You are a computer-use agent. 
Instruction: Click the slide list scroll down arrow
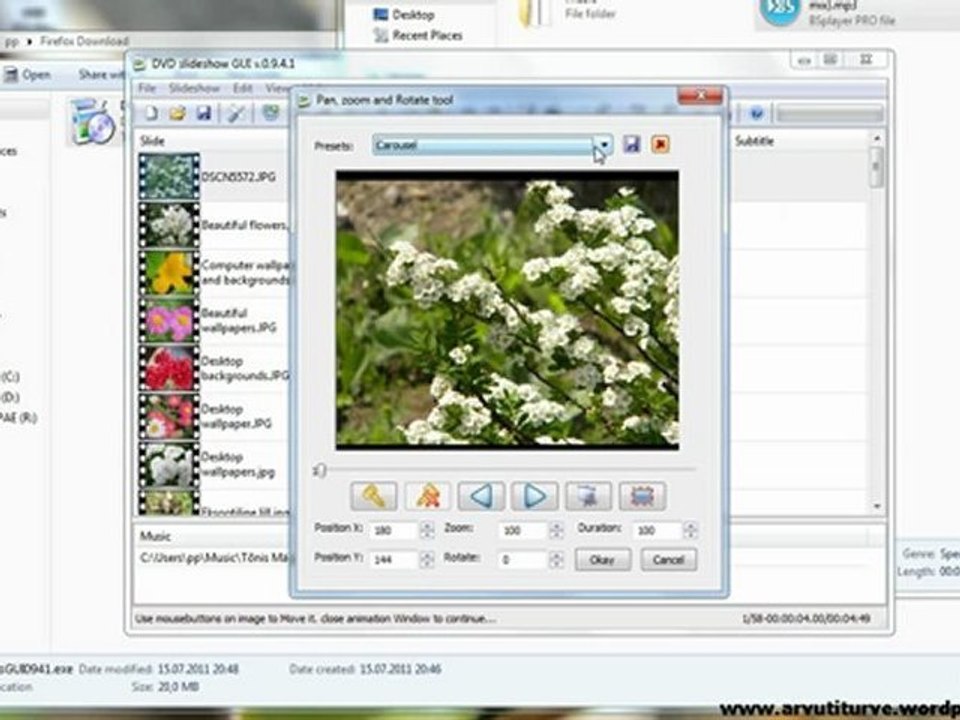pos(877,506)
